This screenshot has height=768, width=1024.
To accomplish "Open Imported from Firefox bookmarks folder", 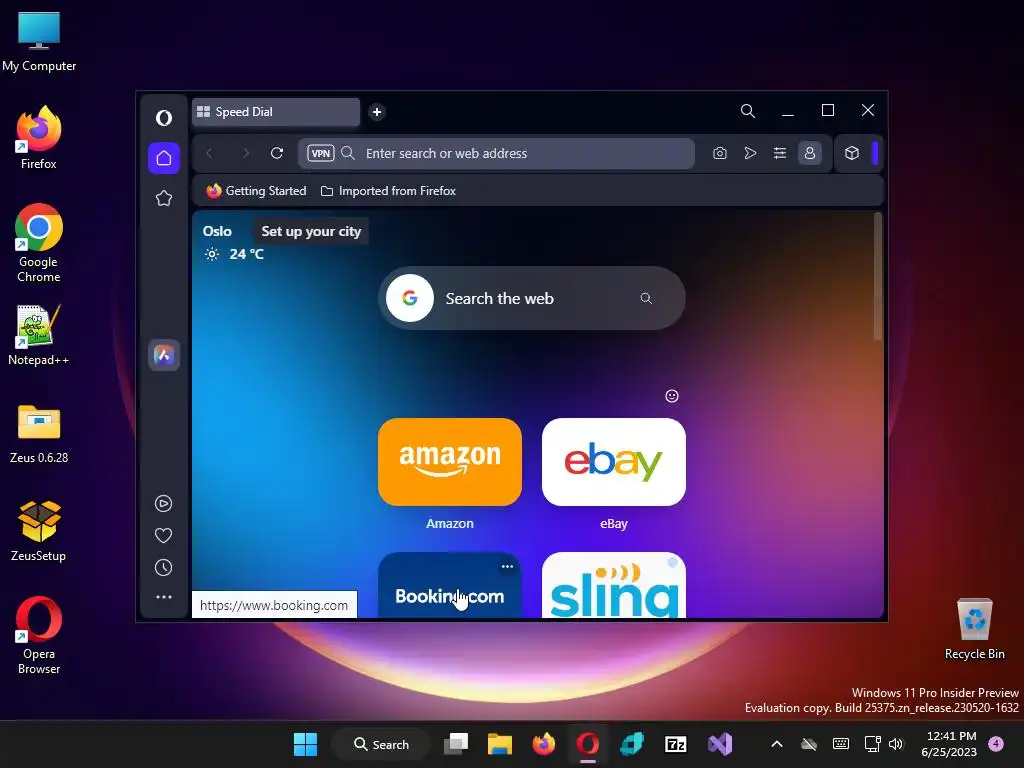I will 388,191.
